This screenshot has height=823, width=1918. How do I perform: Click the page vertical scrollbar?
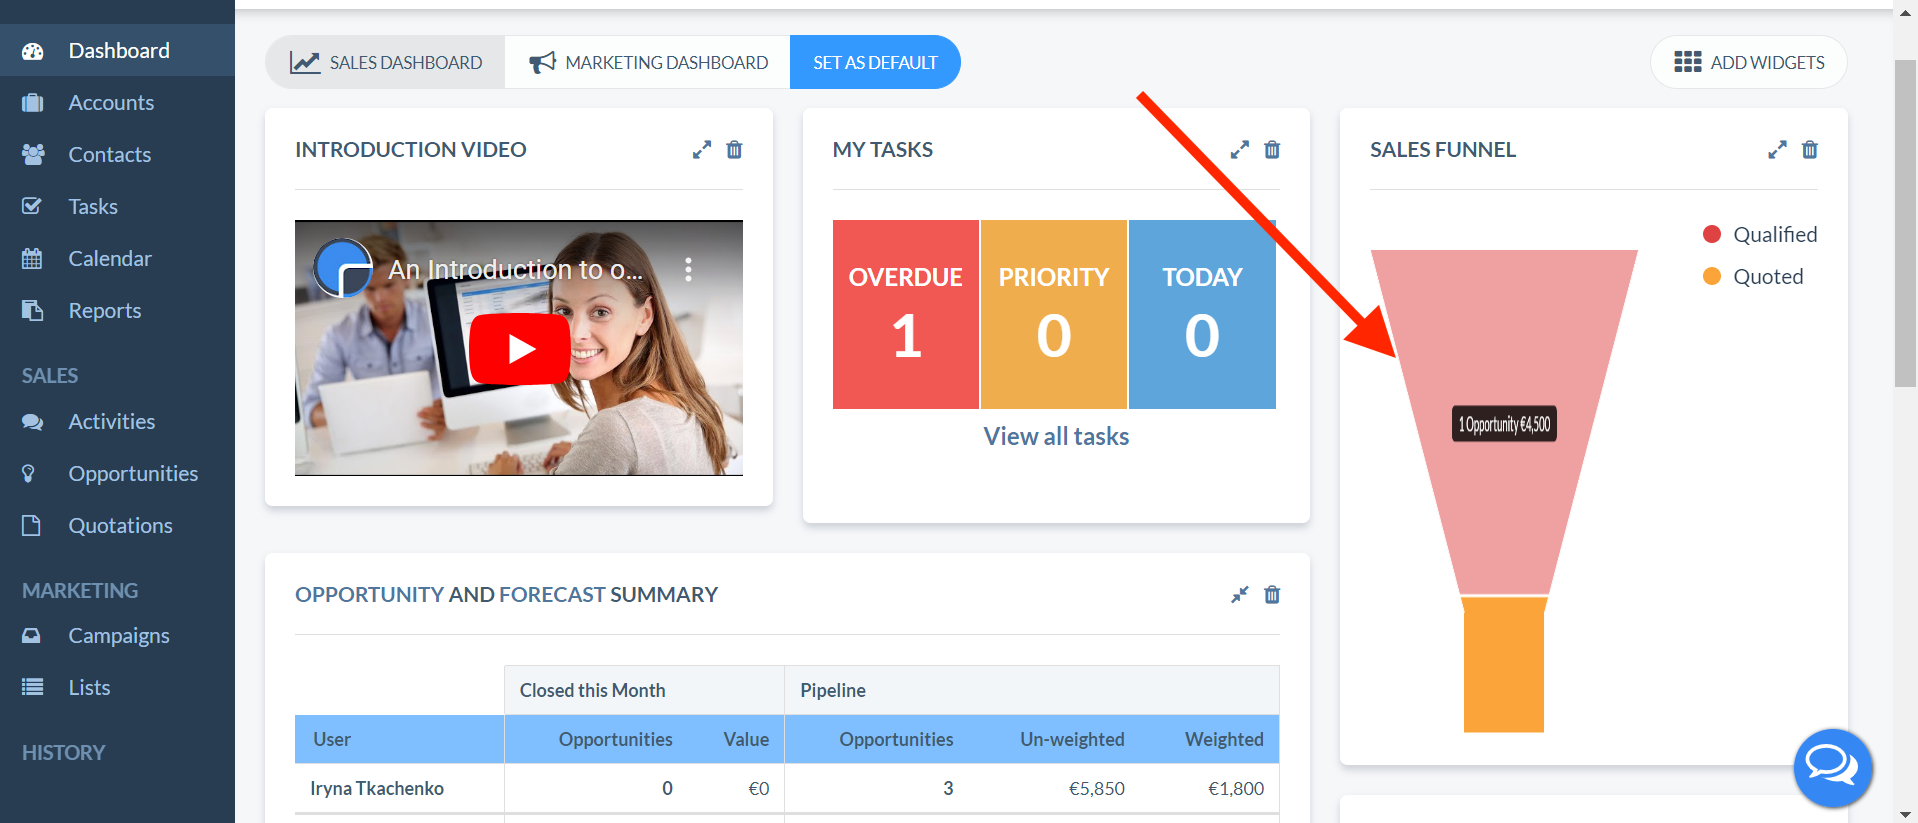(1905, 222)
